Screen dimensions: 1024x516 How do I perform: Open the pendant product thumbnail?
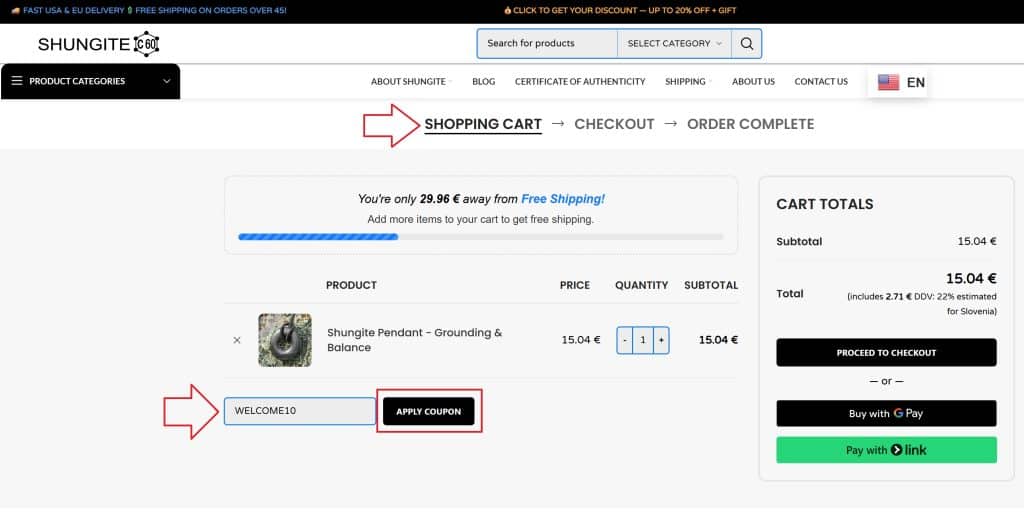pyautogui.click(x=285, y=340)
